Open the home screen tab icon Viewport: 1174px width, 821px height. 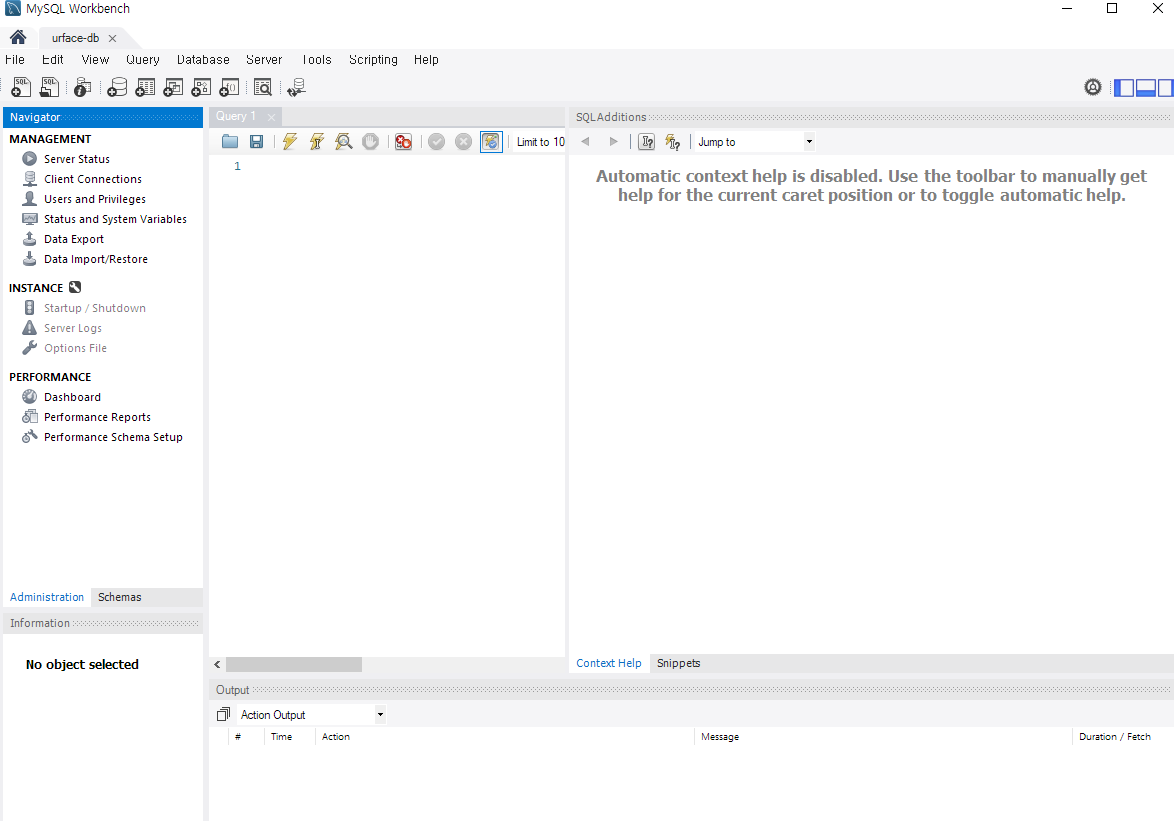(18, 37)
